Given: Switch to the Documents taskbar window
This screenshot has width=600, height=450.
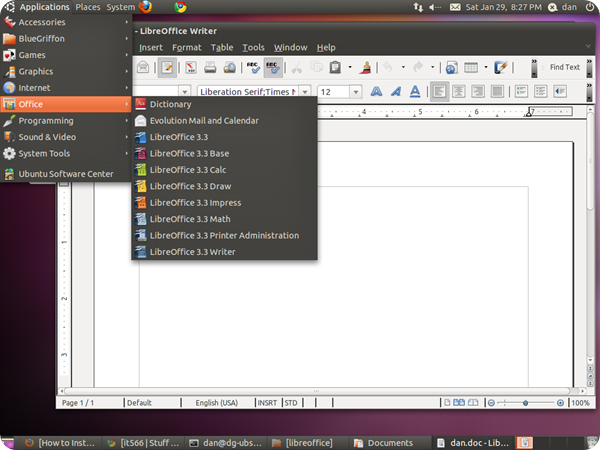Looking at the screenshot, I should pyautogui.click(x=390, y=443).
